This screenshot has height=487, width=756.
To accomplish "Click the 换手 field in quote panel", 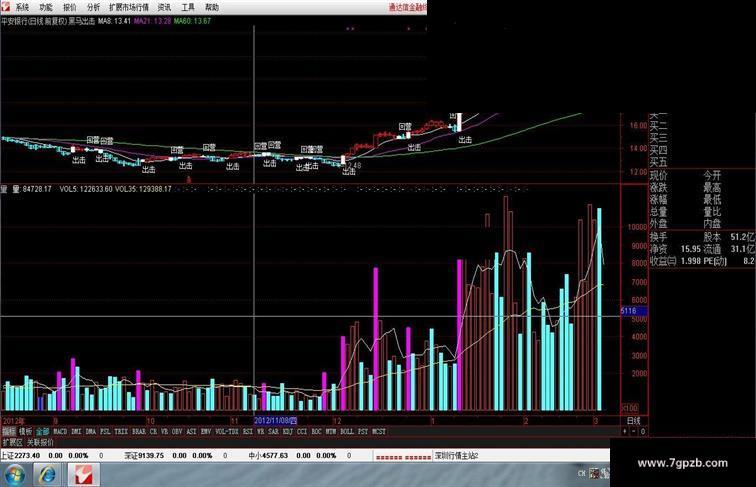I will pyautogui.click(x=658, y=237).
